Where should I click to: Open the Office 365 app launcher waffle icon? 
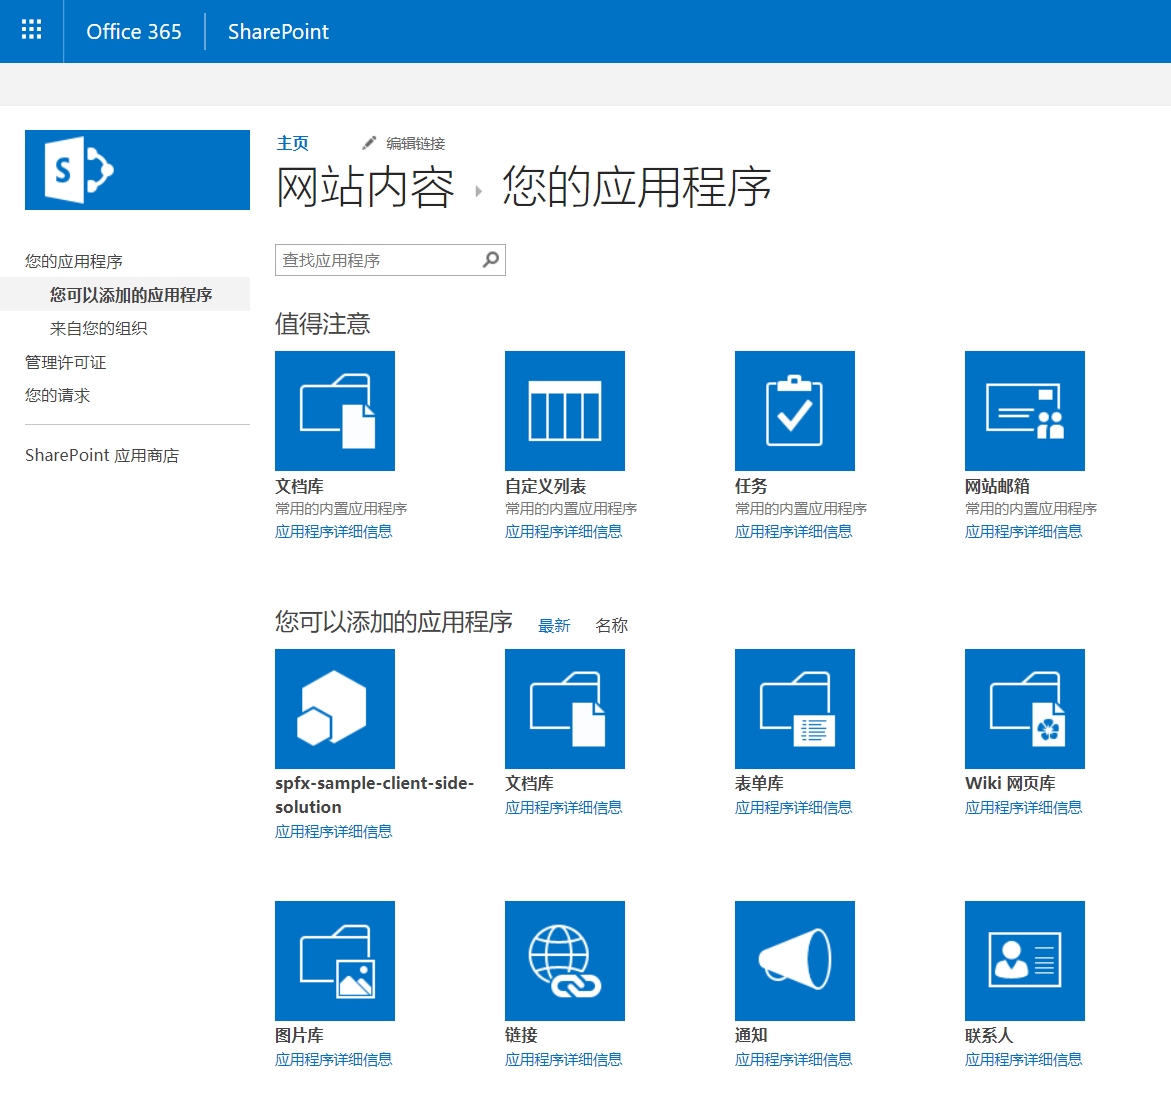click(31, 30)
